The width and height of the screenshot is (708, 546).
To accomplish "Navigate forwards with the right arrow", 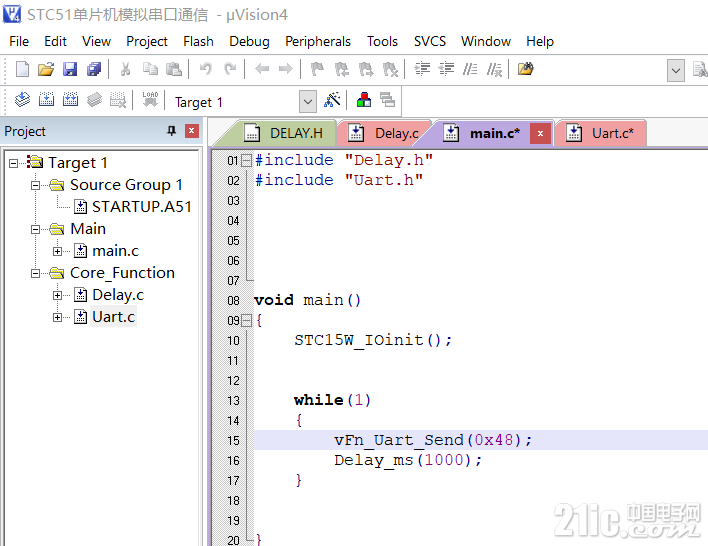I will (285, 69).
